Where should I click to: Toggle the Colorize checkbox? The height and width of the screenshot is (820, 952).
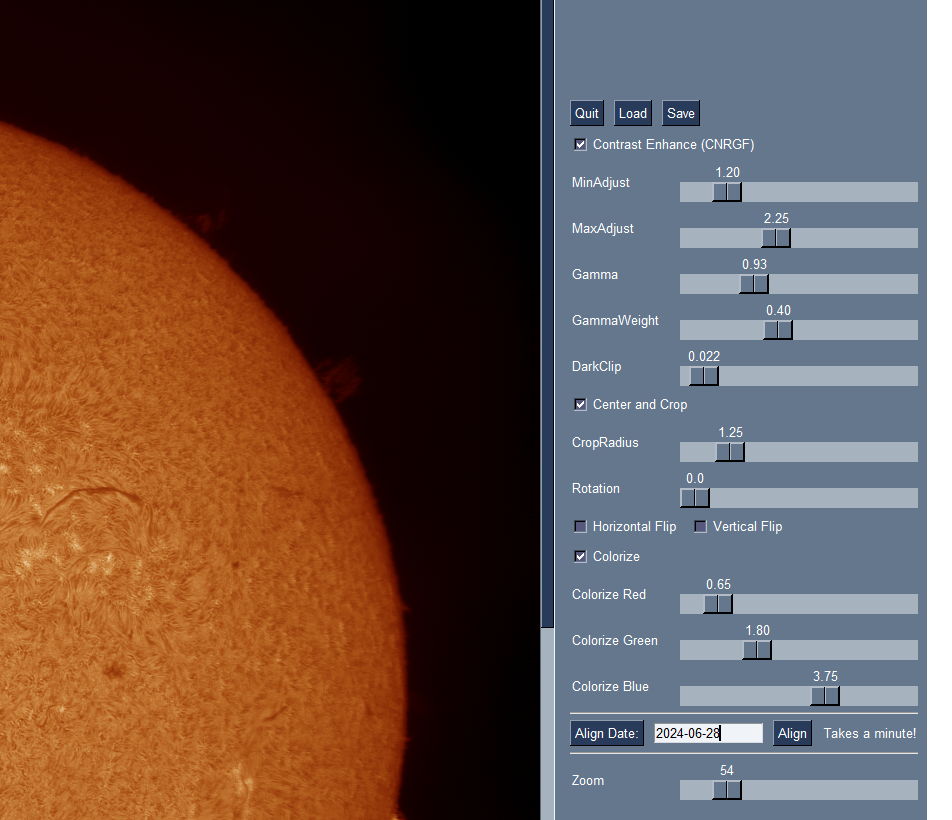point(580,556)
